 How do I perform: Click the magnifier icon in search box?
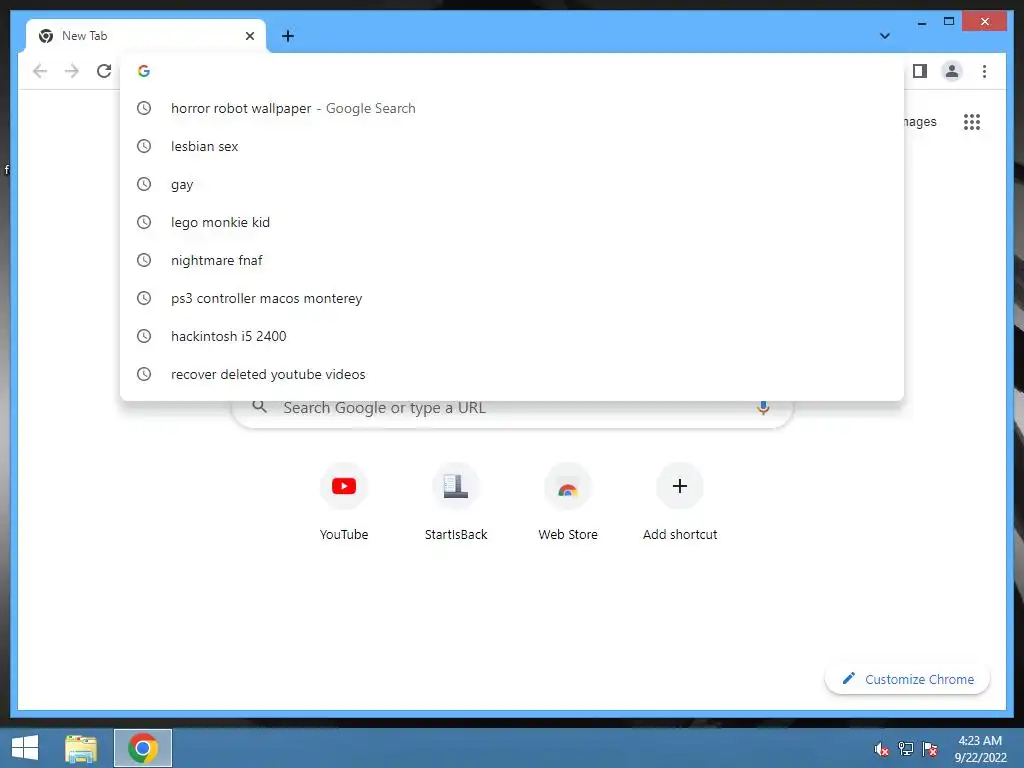point(259,407)
